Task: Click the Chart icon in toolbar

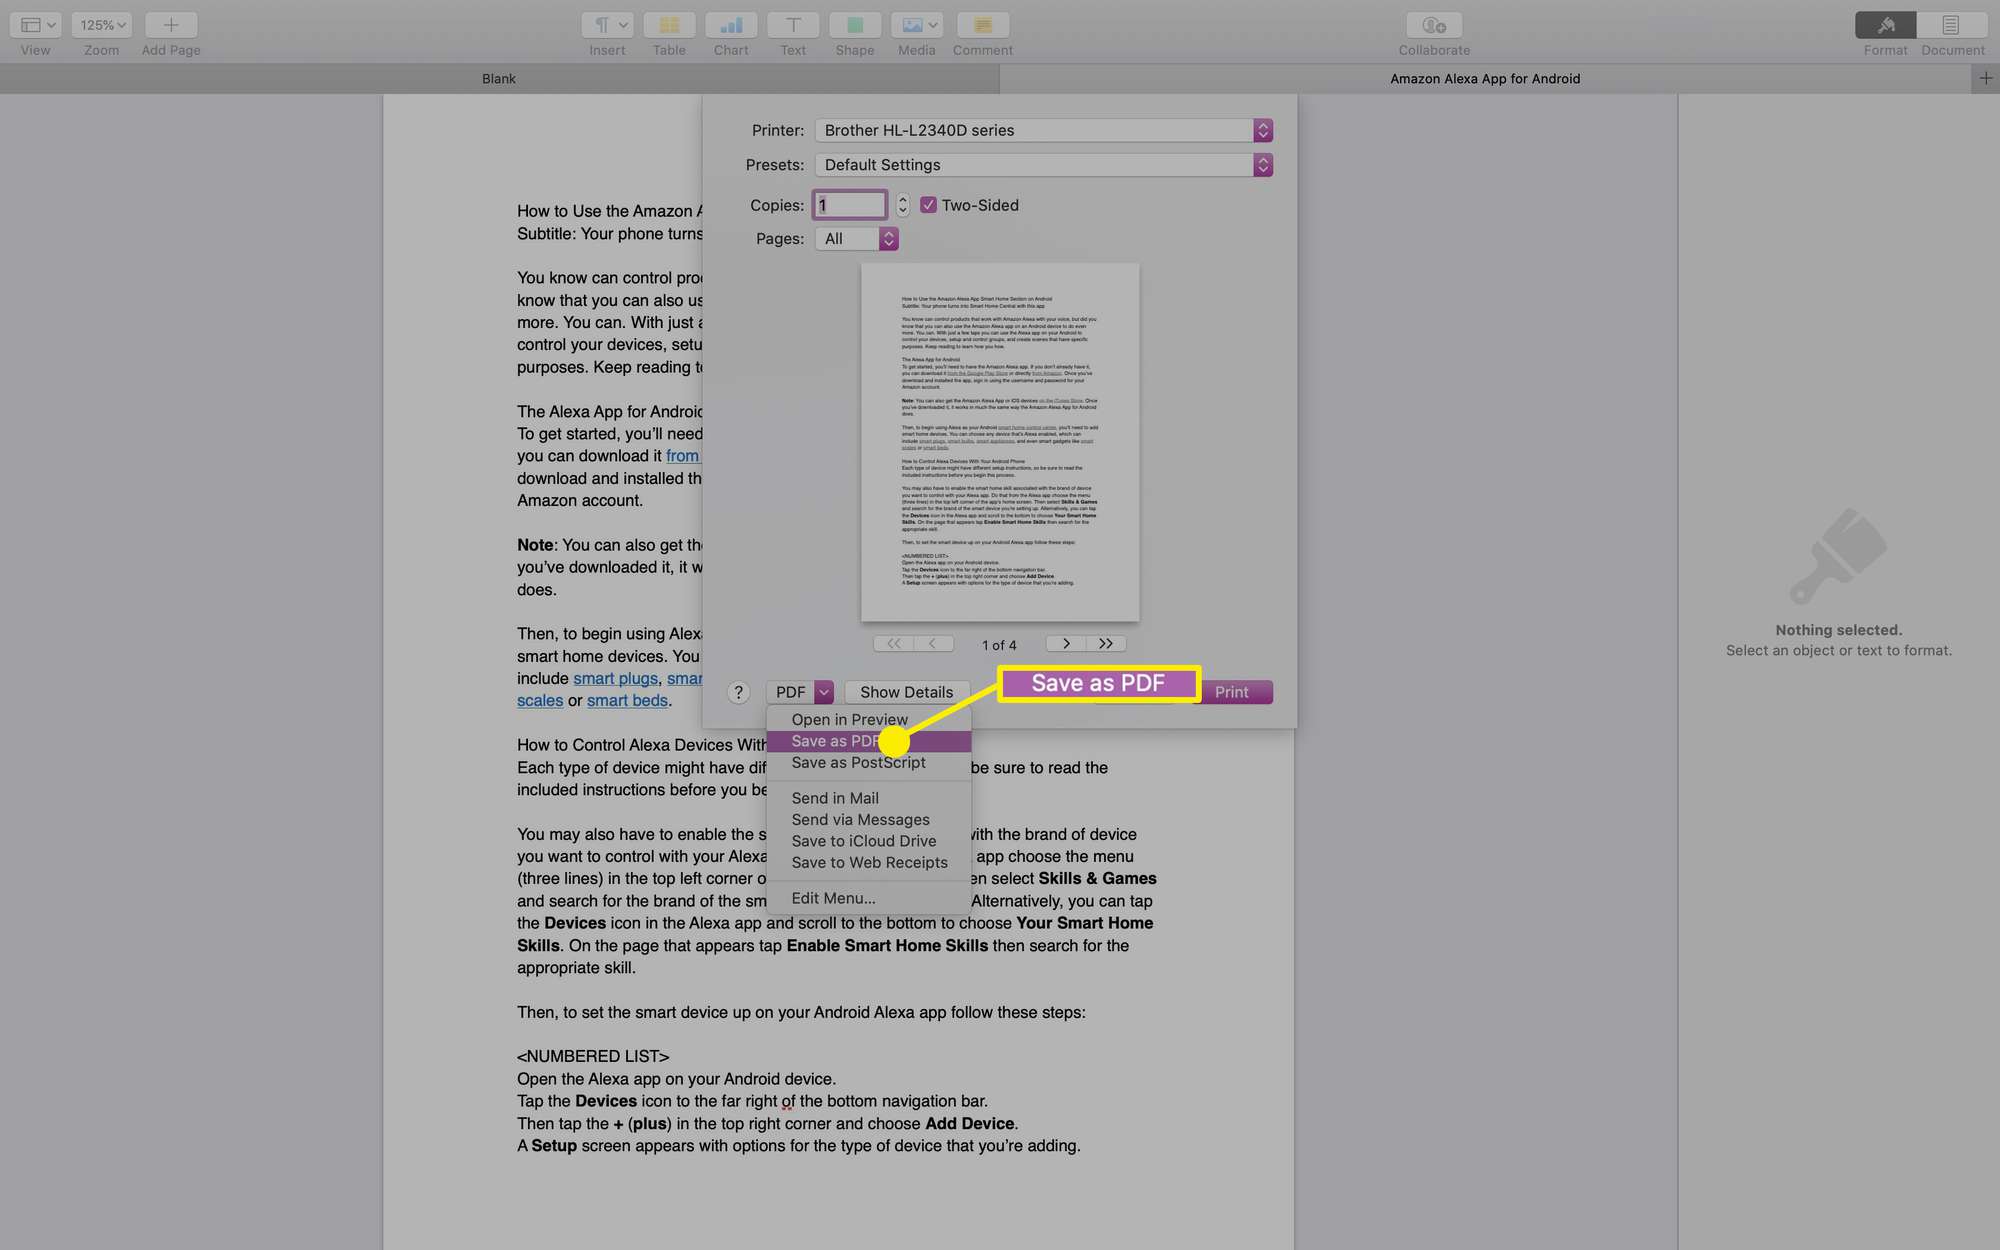Action: [x=730, y=22]
